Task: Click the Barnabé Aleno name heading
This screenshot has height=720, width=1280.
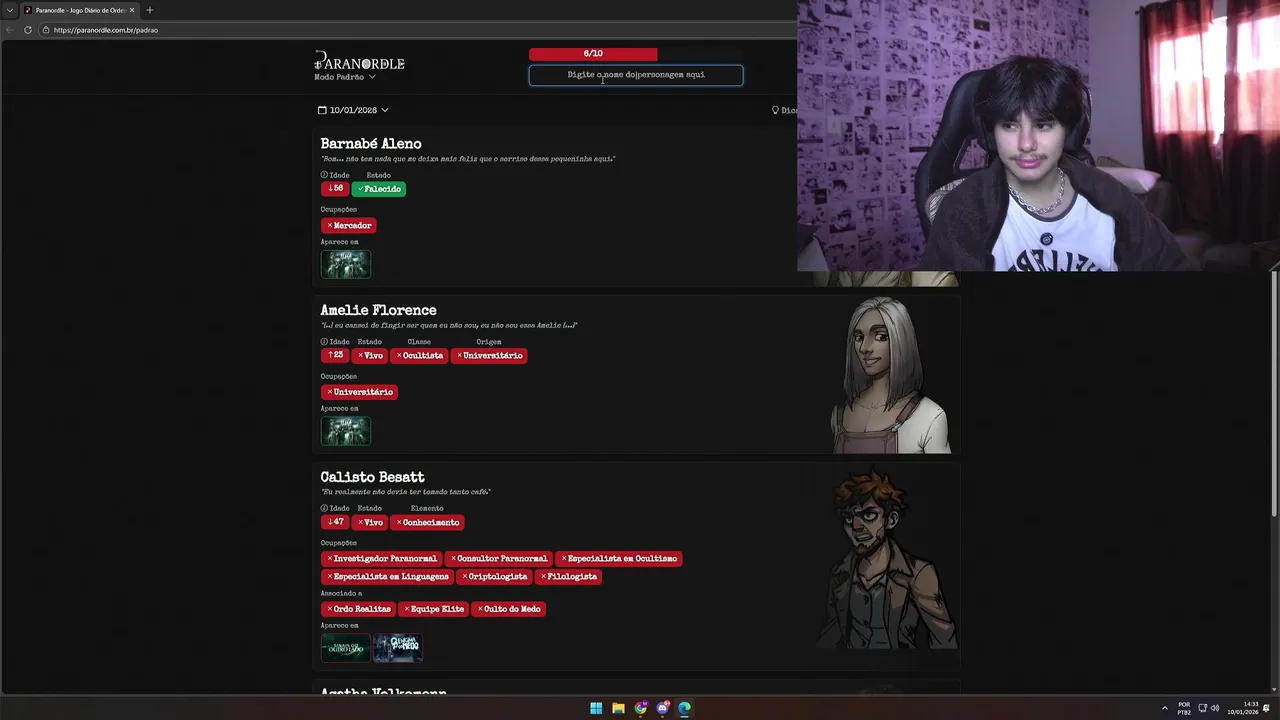Action: click(x=371, y=144)
